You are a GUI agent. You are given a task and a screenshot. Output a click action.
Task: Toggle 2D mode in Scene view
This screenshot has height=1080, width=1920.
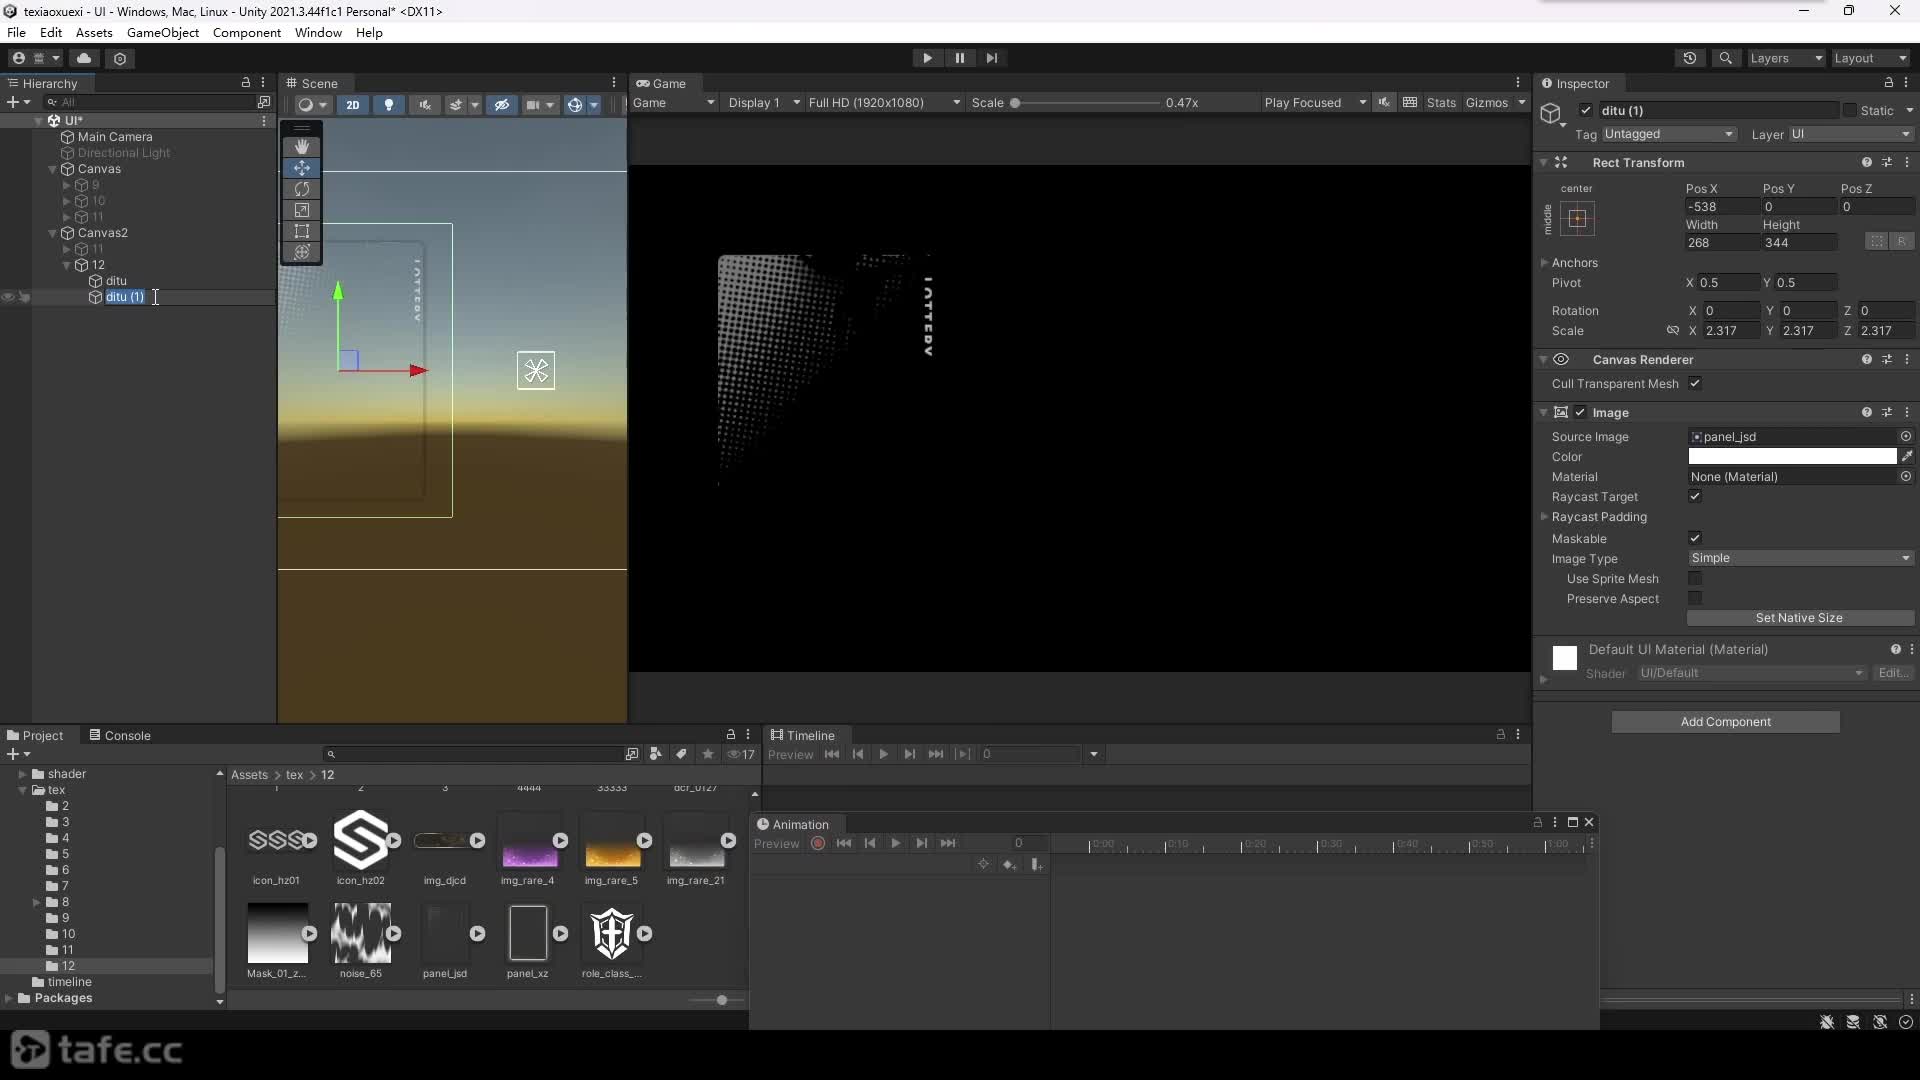point(353,104)
